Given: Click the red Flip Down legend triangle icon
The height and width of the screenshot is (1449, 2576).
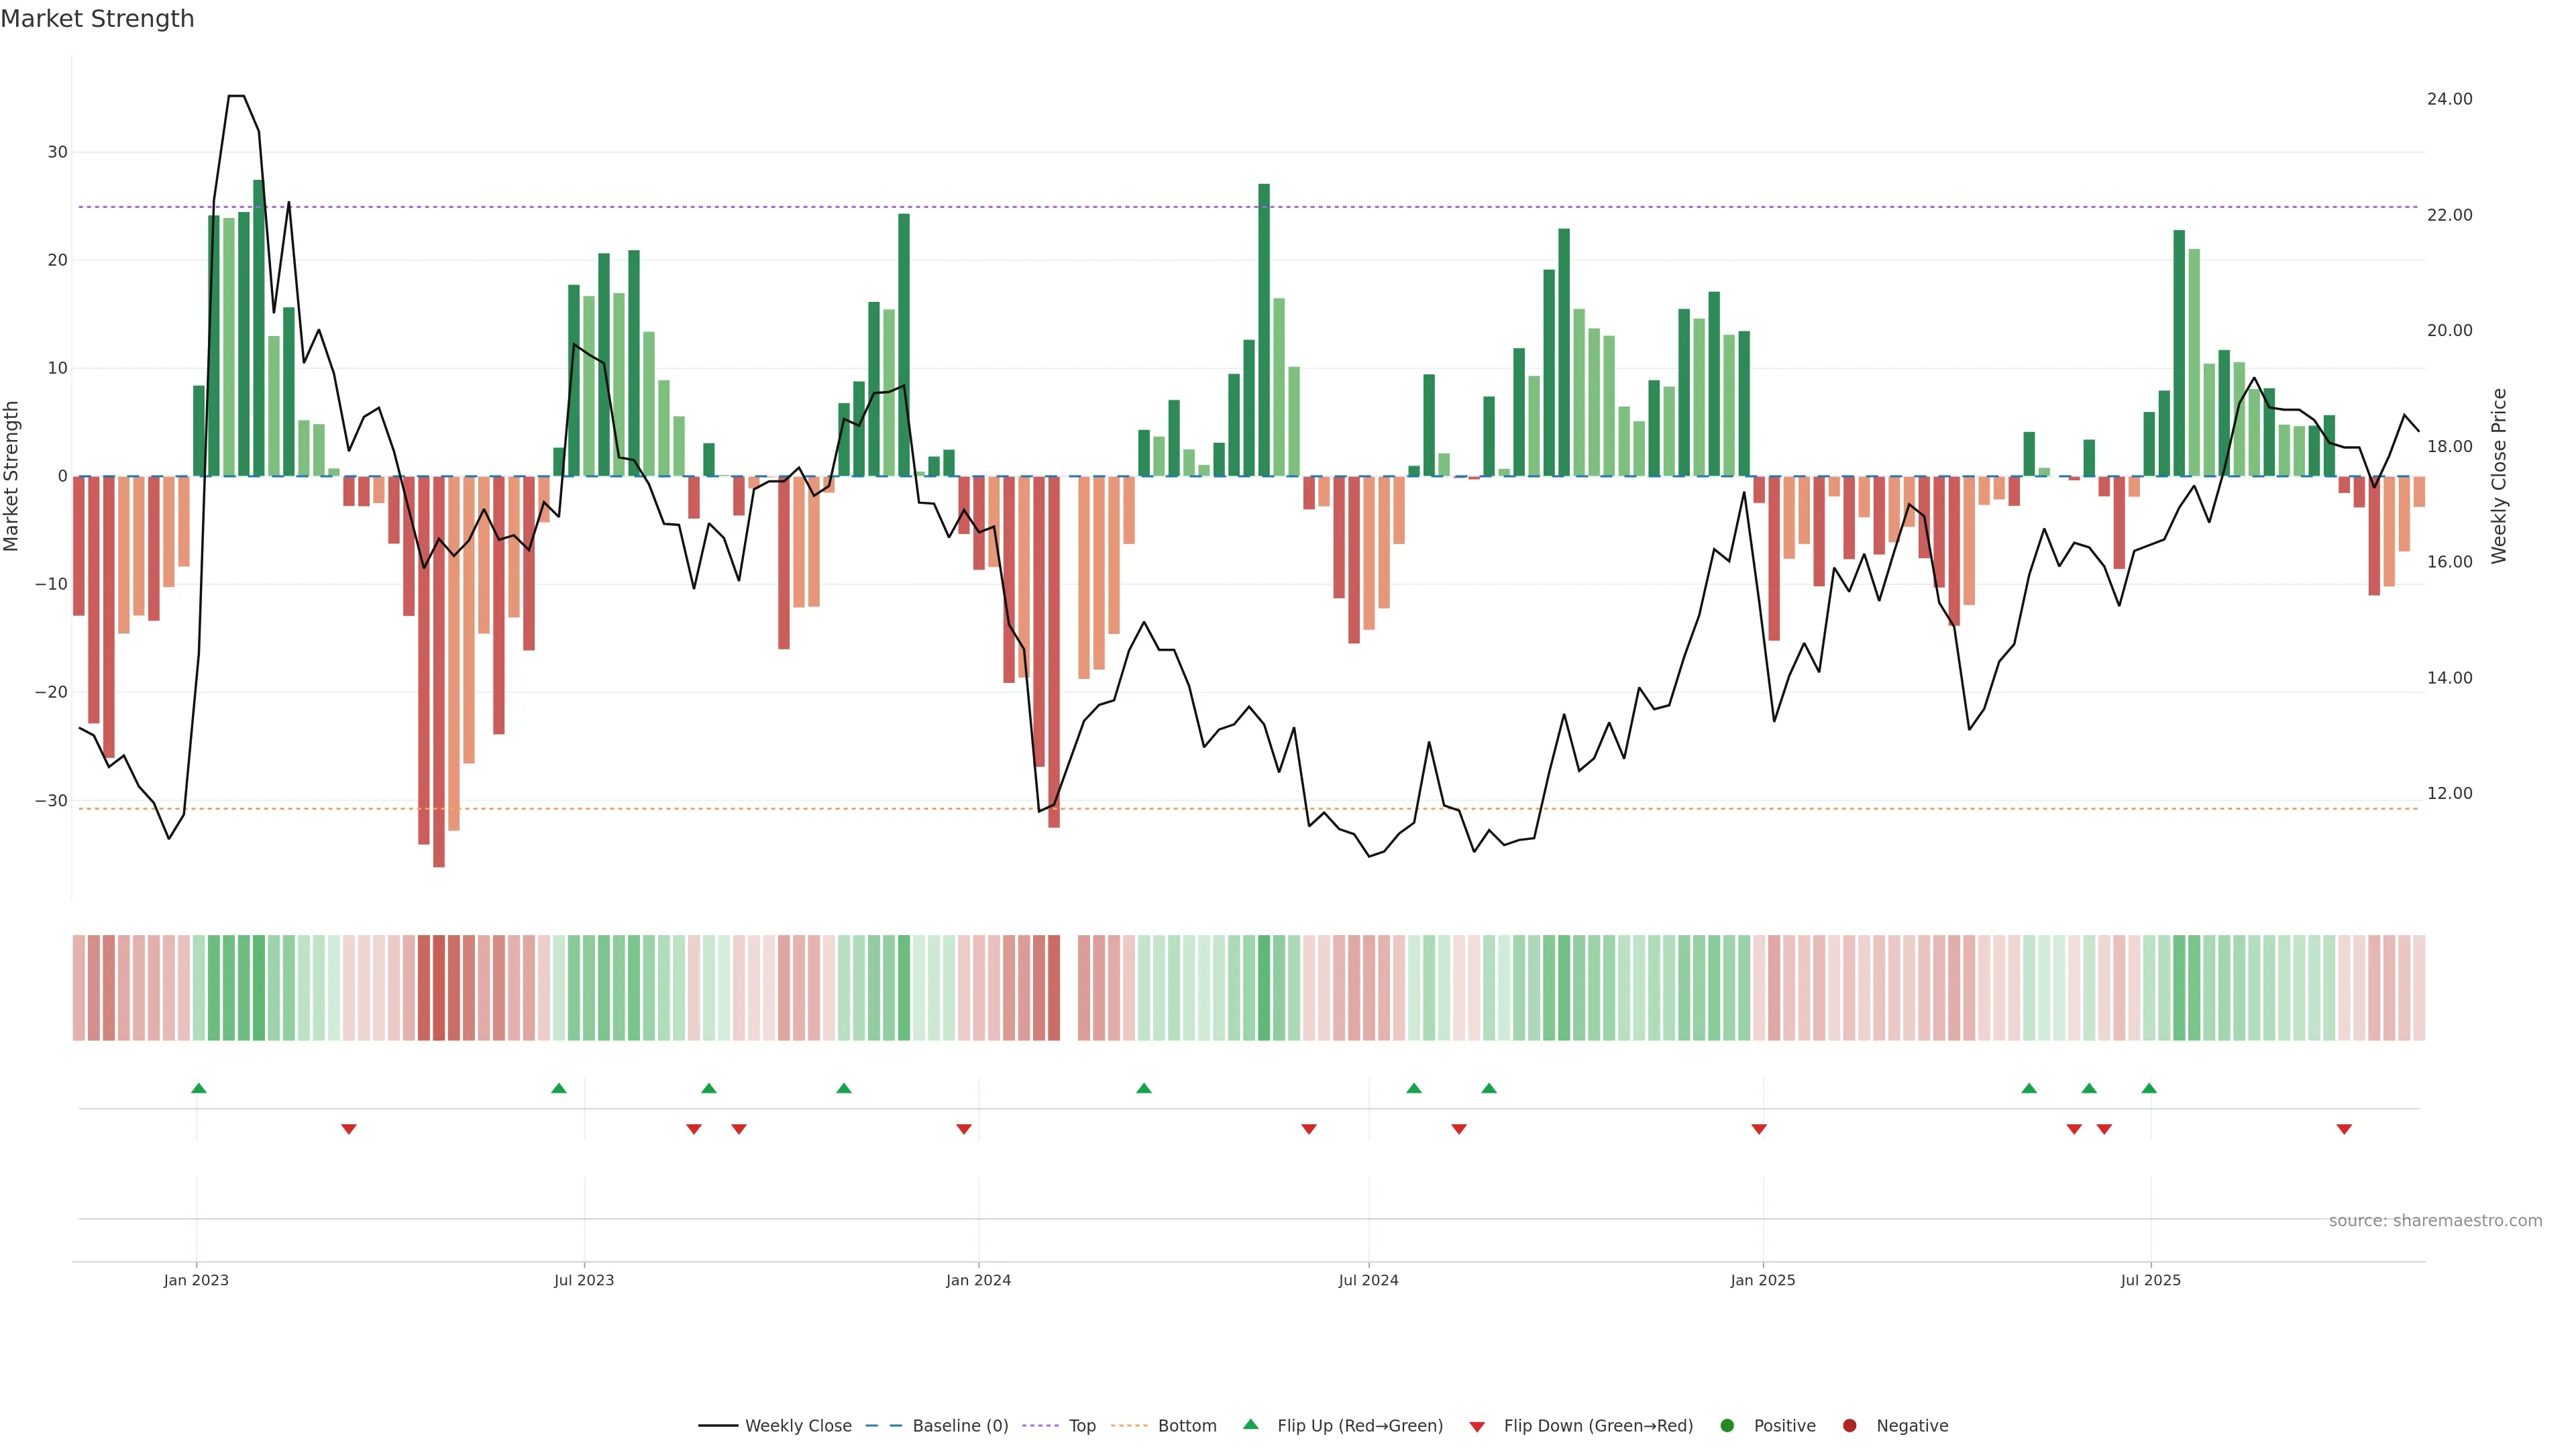Looking at the screenshot, I should coord(1476,1426).
